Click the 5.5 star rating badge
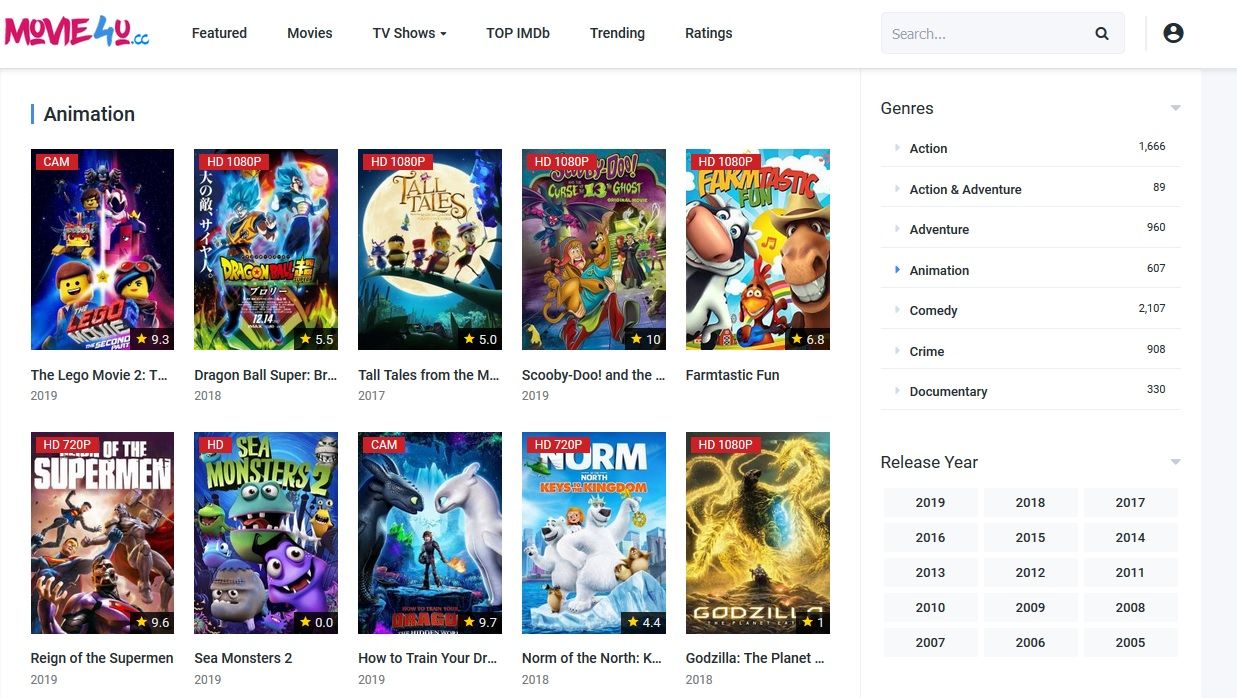 tap(317, 339)
